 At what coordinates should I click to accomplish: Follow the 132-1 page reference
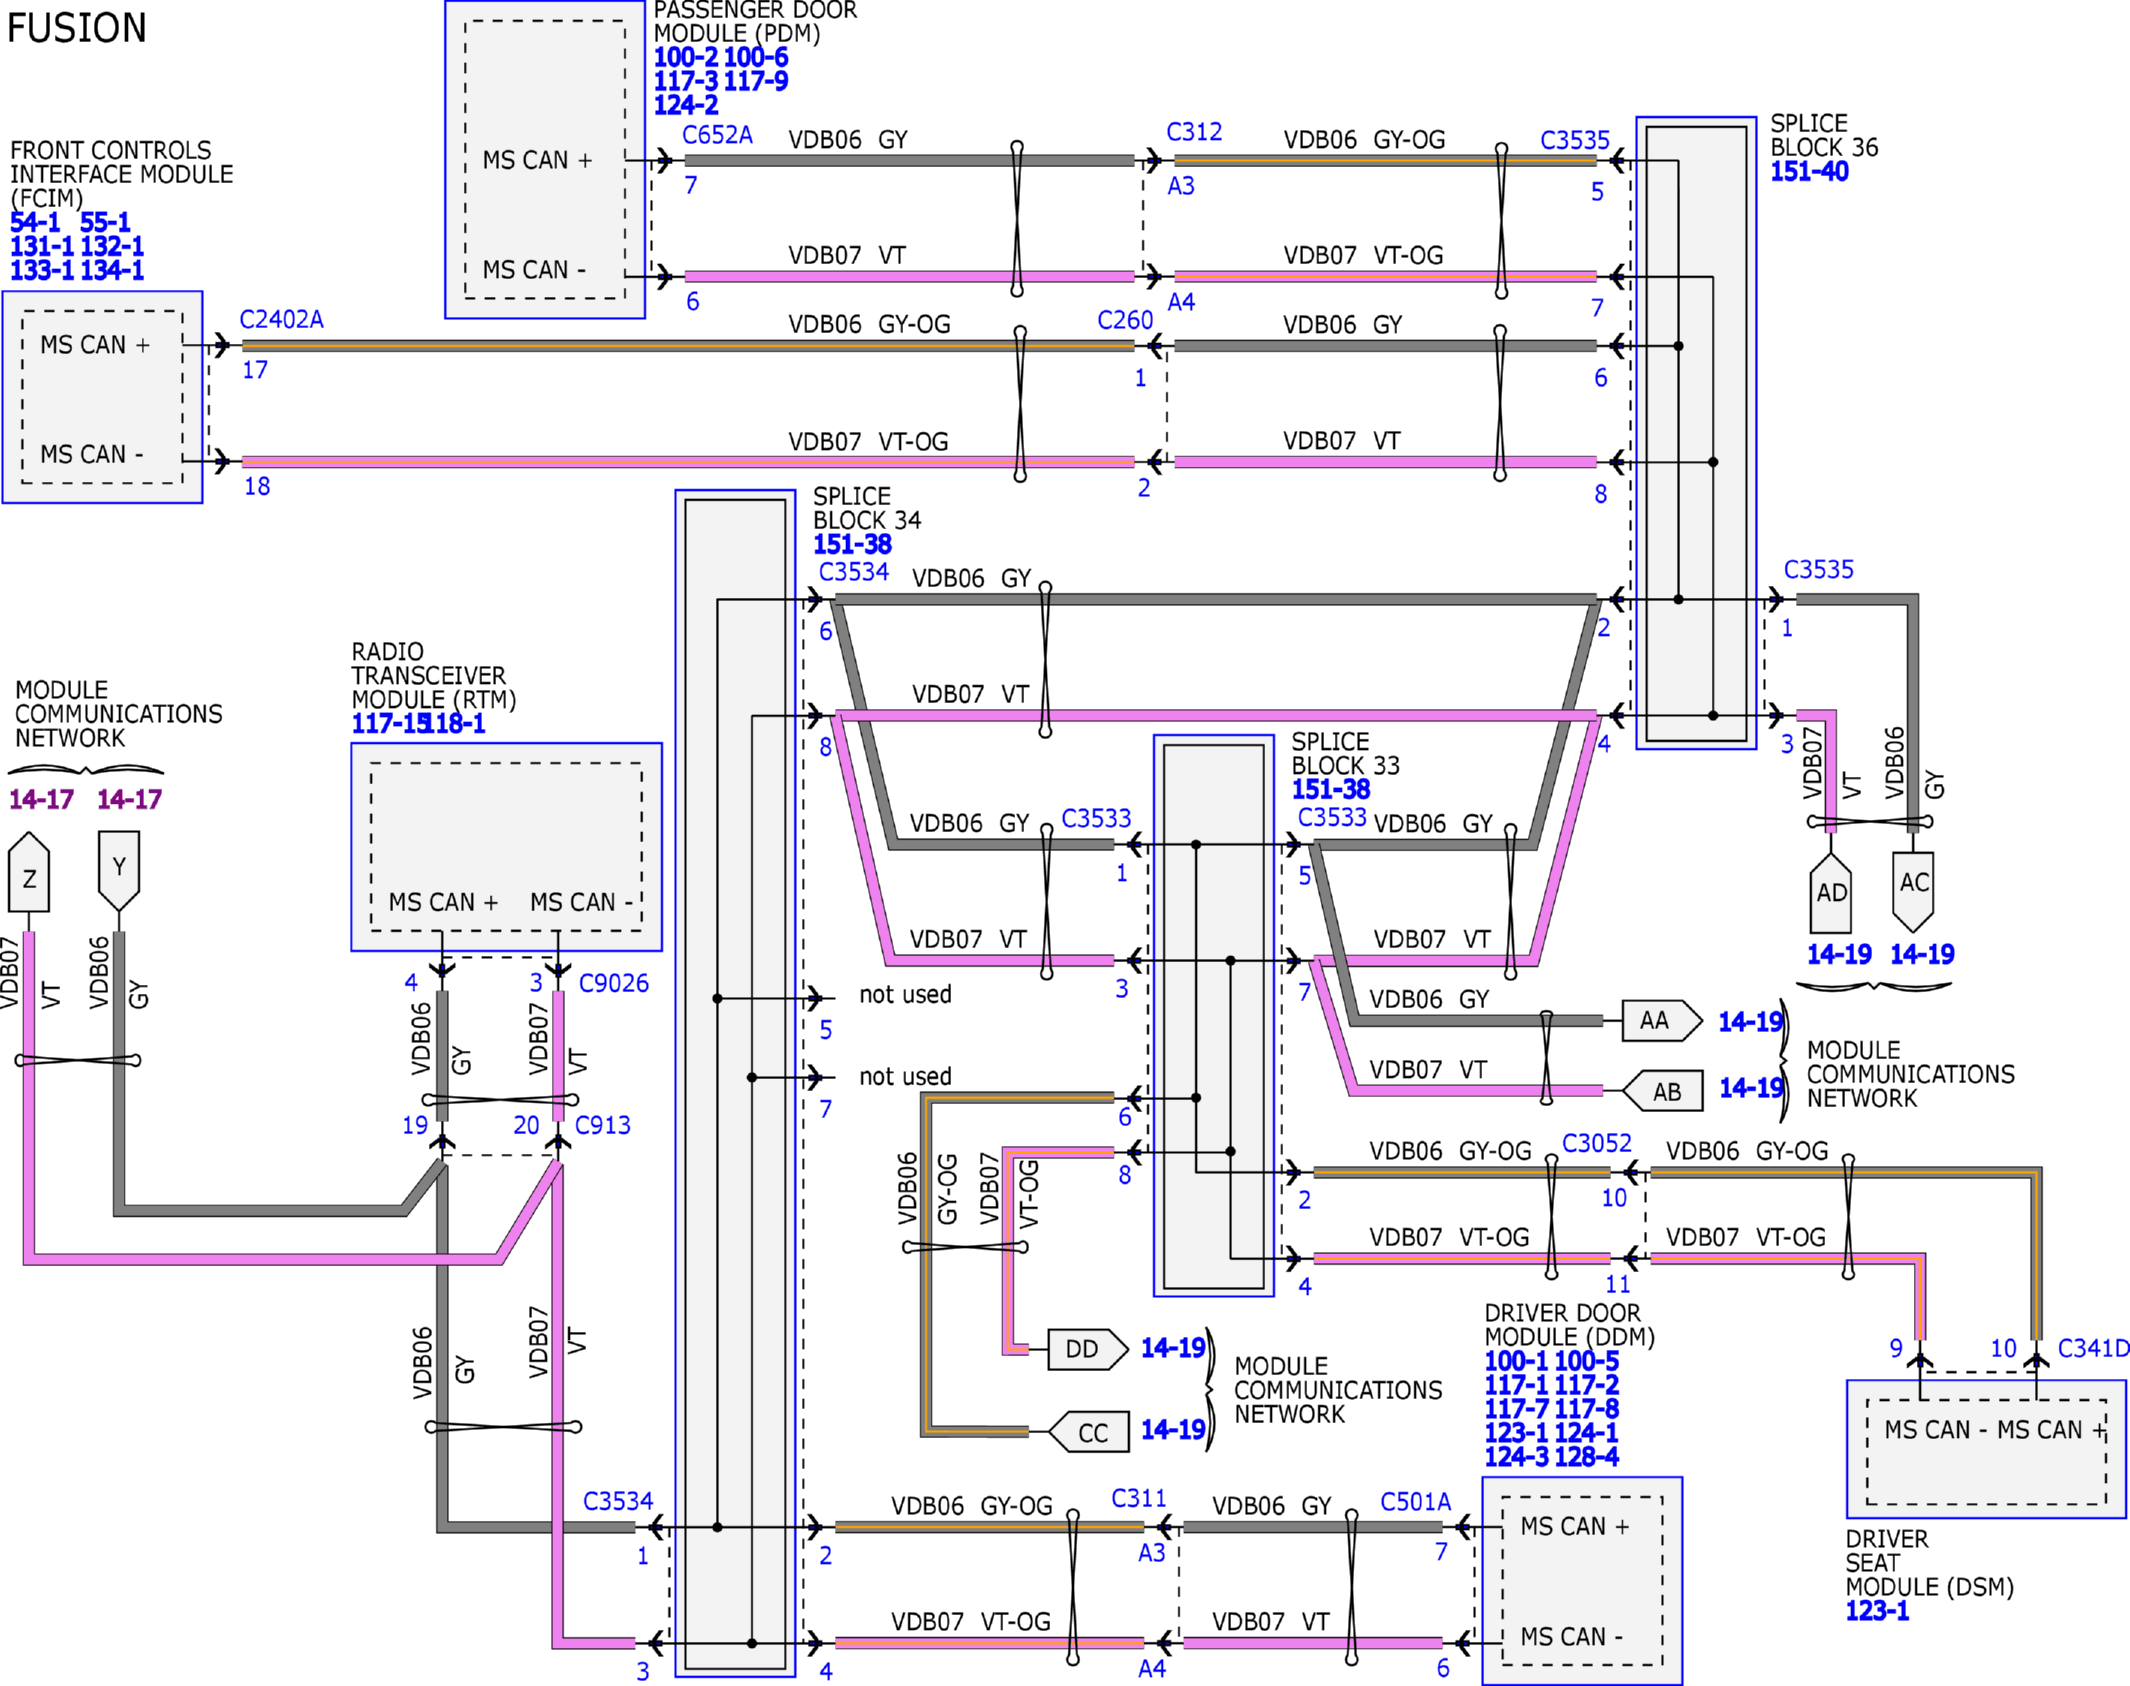(x=112, y=246)
